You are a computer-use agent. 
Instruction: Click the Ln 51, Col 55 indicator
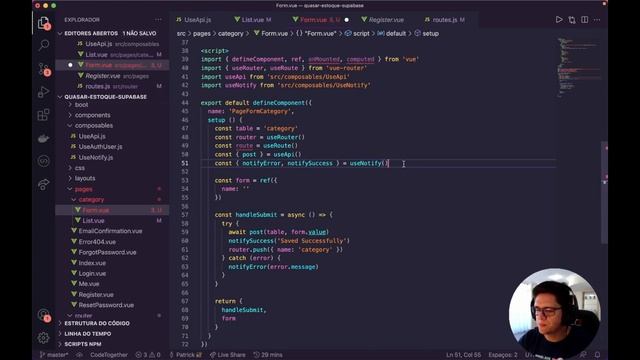(463, 355)
